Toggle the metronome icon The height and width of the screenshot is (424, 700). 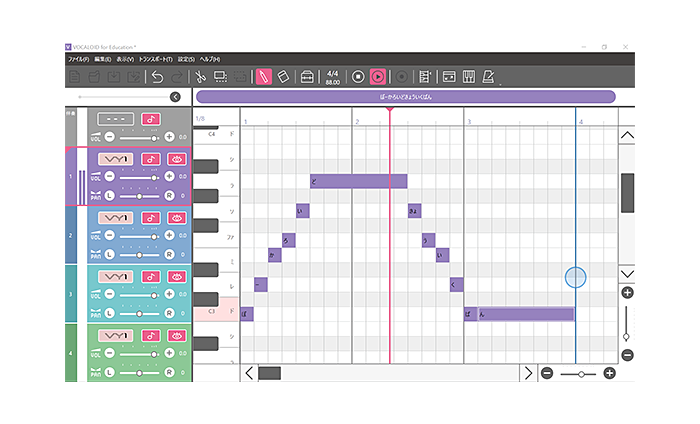click(x=488, y=77)
